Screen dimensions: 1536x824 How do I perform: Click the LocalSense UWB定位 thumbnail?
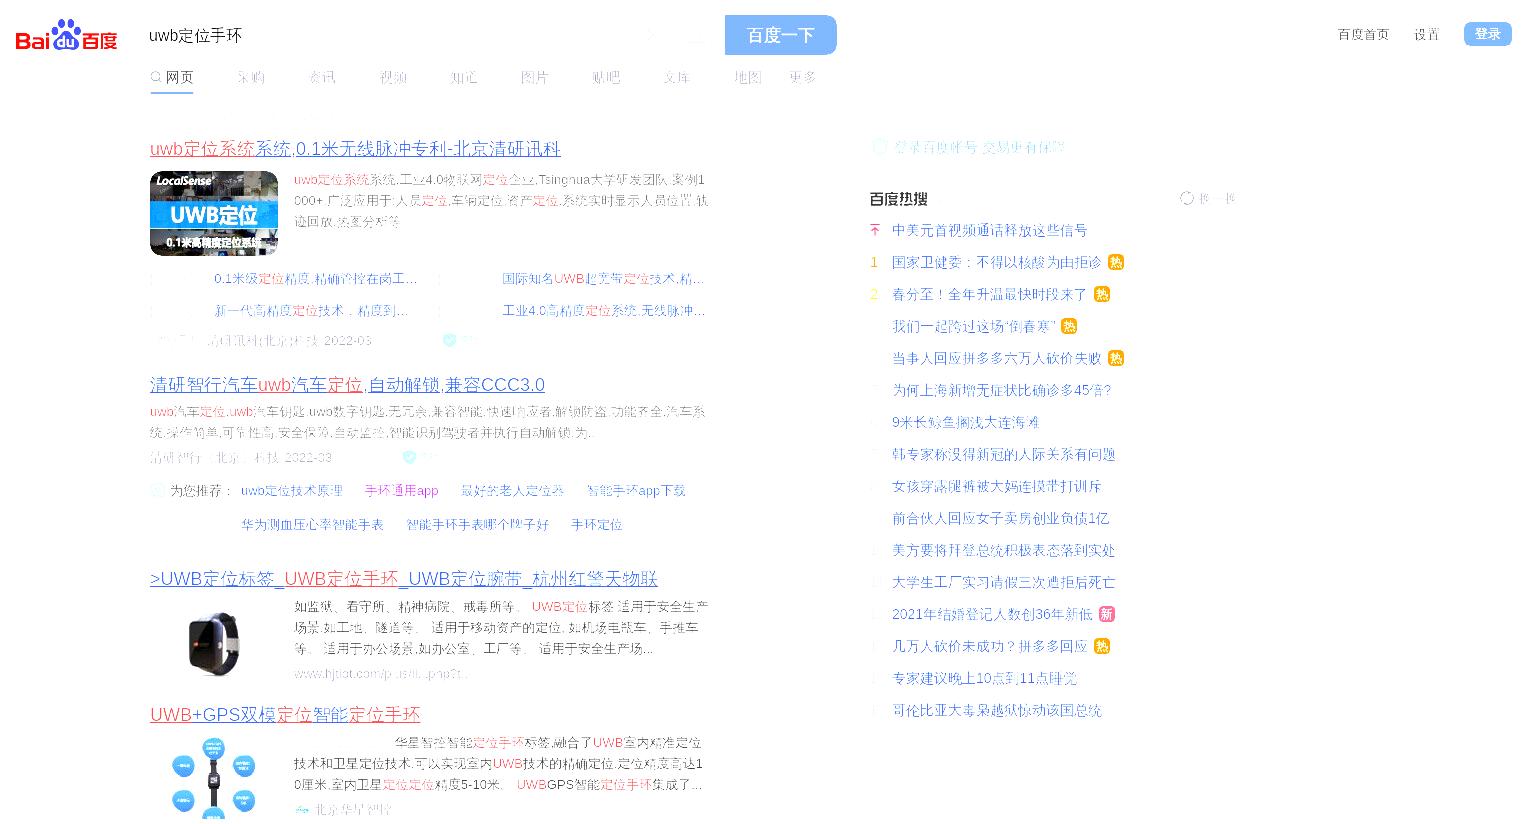[214, 213]
